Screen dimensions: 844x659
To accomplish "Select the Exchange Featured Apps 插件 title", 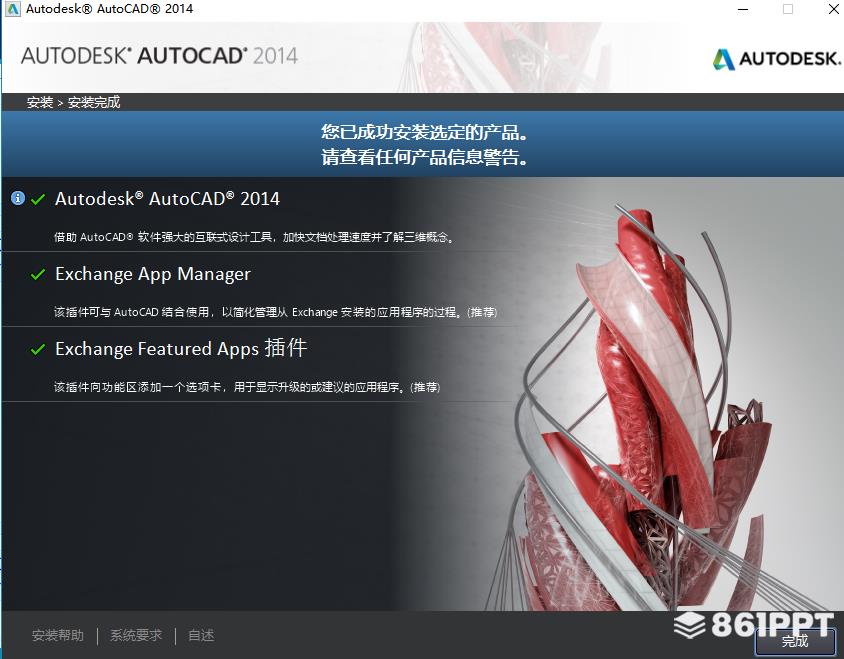I will pyautogui.click(x=181, y=348).
